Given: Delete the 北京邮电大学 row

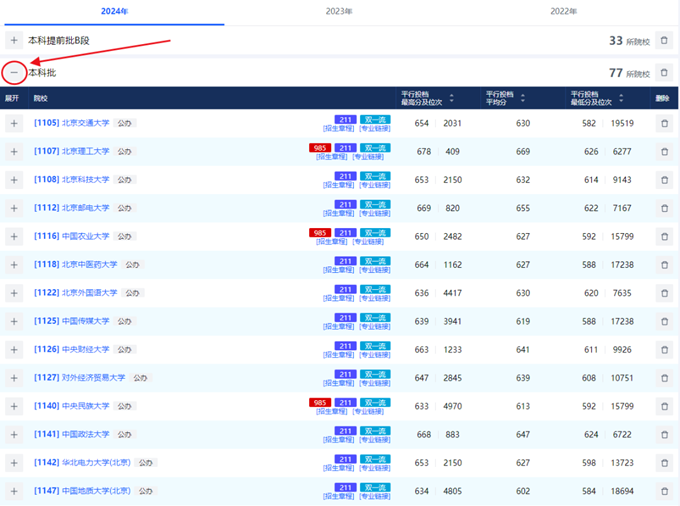Looking at the screenshot, I should coord(664,208).
